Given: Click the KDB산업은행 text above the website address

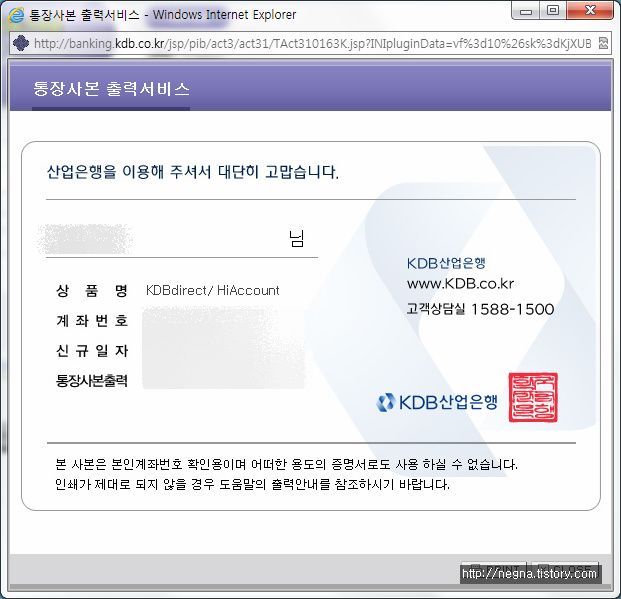Looking at the screenshot, I should 446,263.
